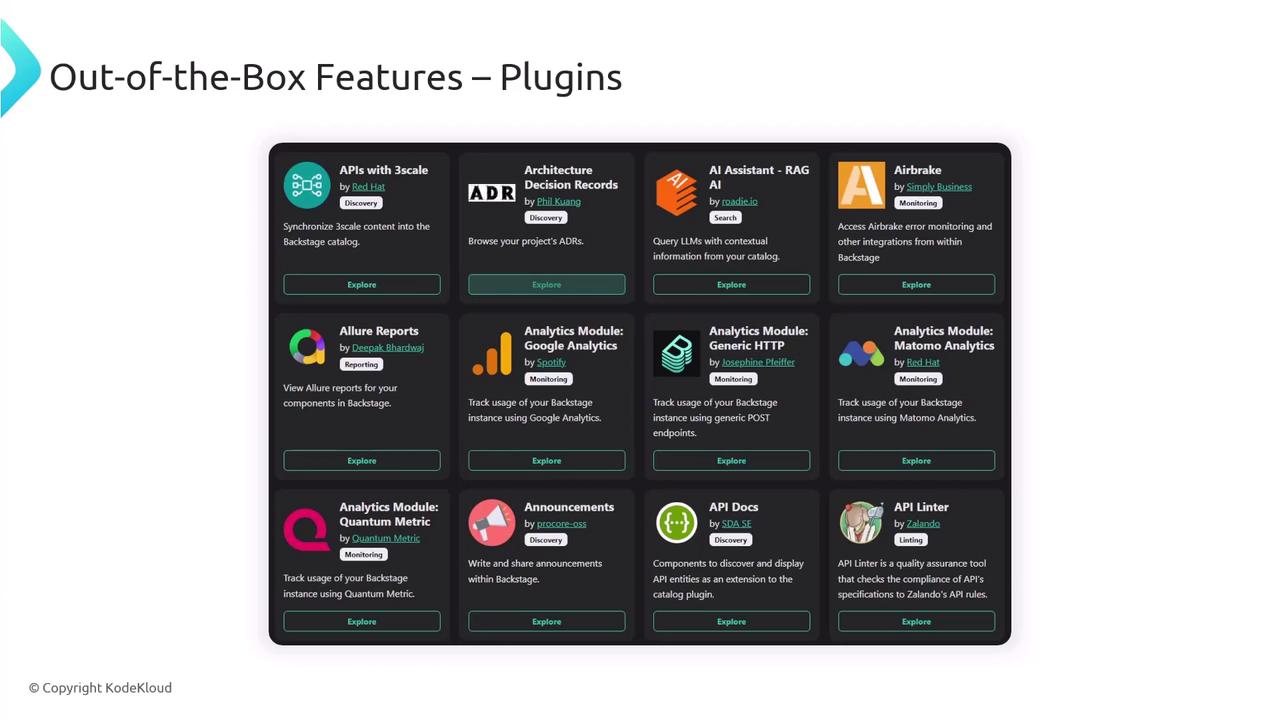Screen dimensions: 1280x720
Task: Click 'Analytics Module: Quantum Metric' title
Action: (x=389, y=515)
